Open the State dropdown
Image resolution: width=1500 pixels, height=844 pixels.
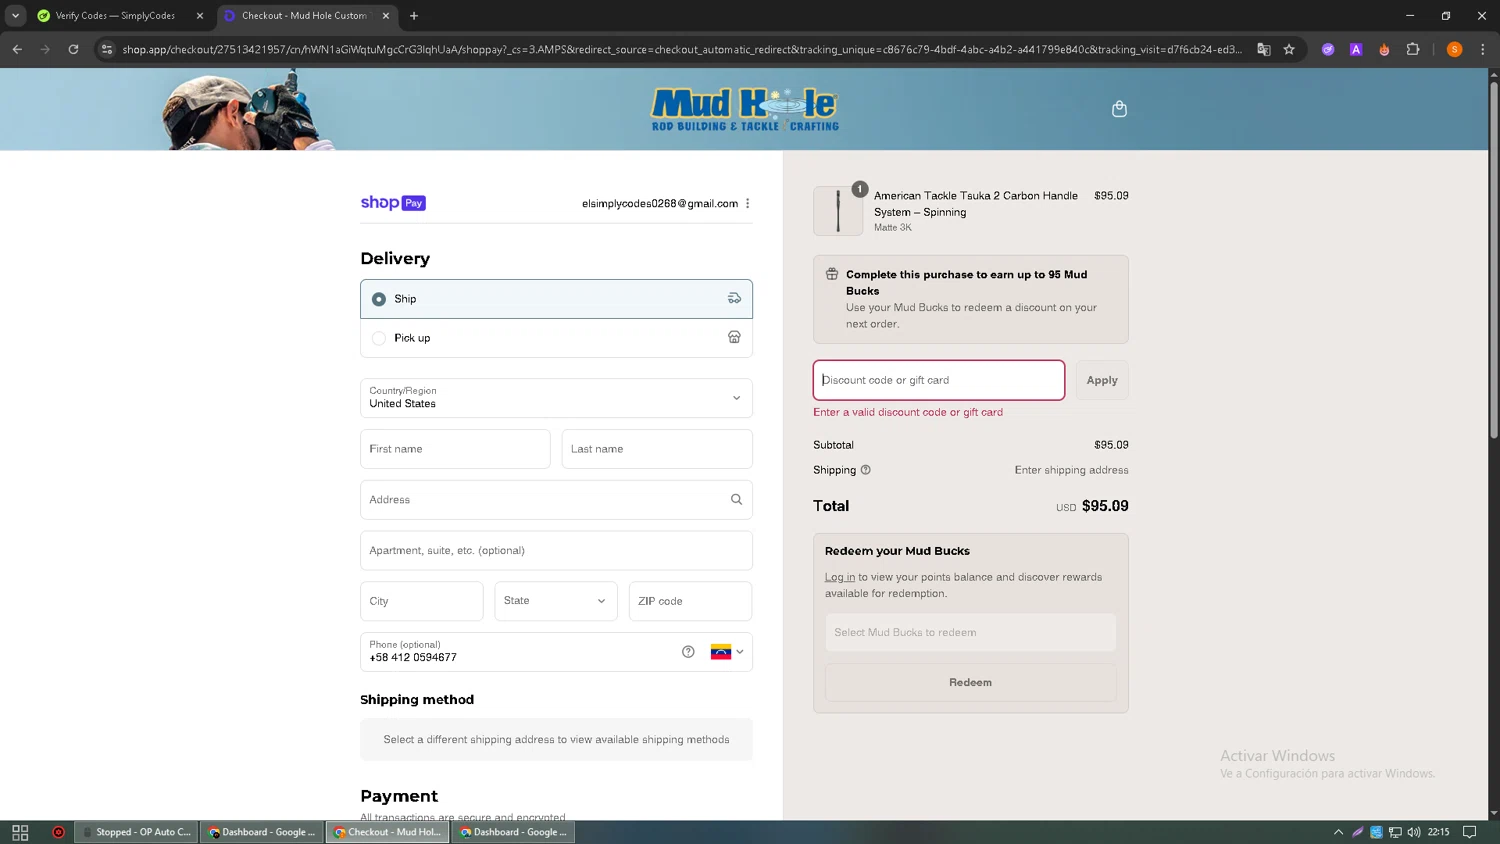point(556,601)
